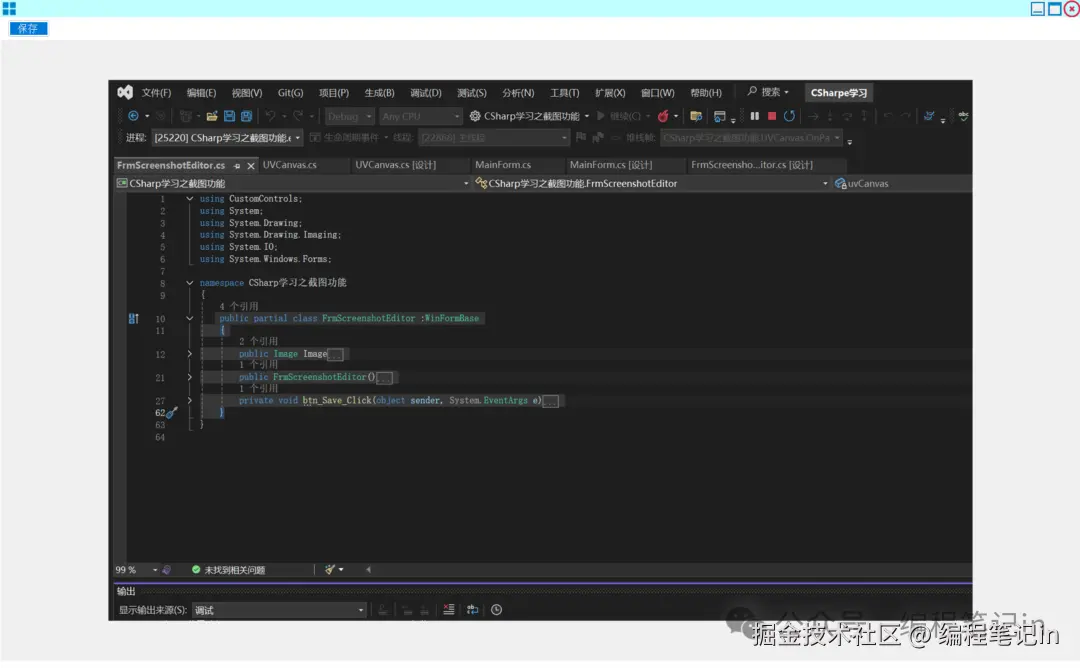Expand the FrmScreenshotEditor constructor at line 21

(x=189, y=377)
